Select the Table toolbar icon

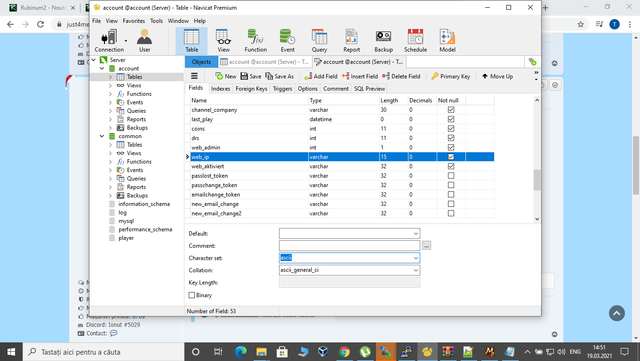tap(191, 41)
